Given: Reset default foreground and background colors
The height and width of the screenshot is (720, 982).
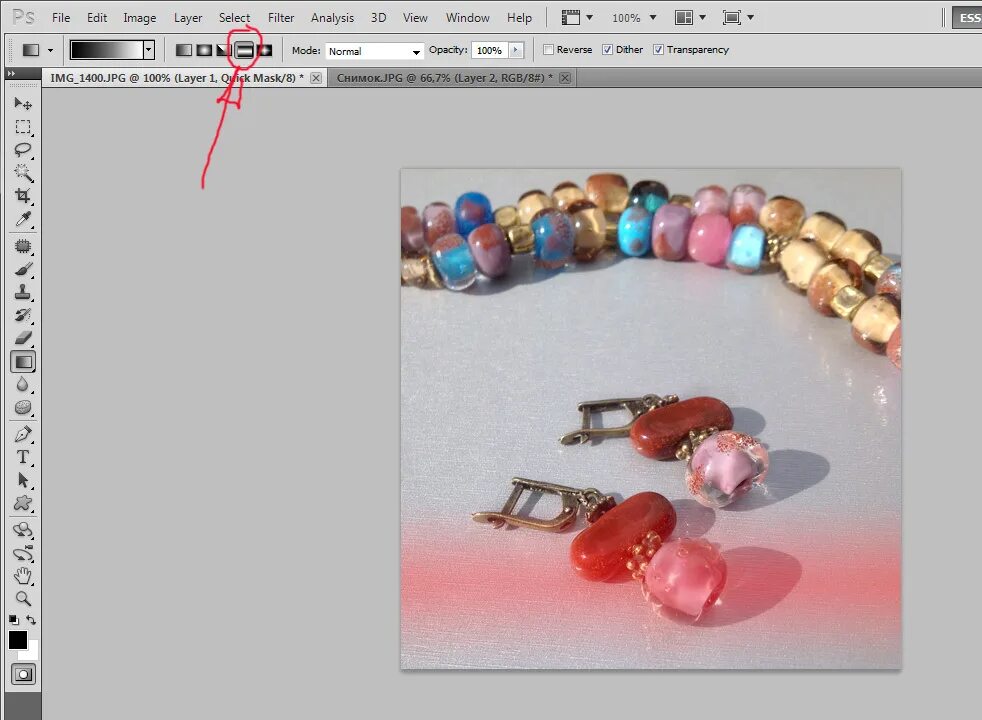Looking at the screenshot, I should (13, 619).
